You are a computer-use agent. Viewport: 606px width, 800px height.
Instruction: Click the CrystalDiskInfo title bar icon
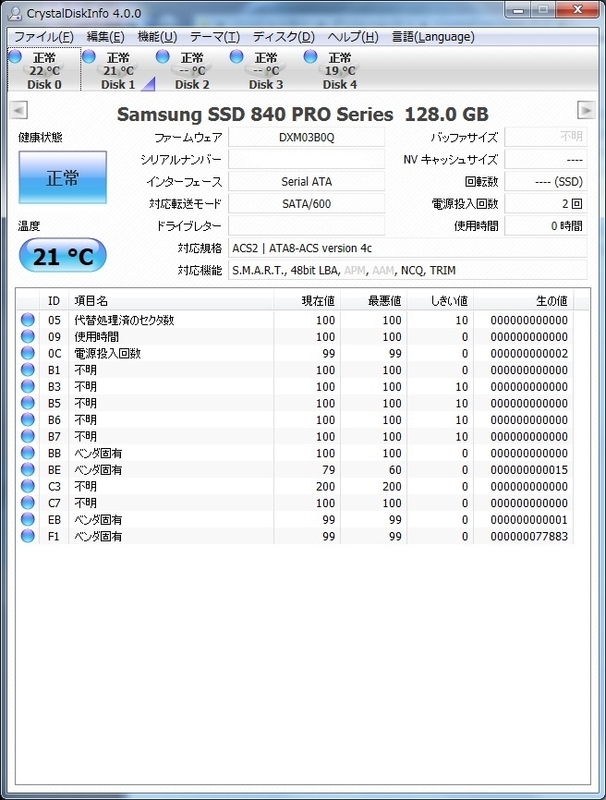15,13
